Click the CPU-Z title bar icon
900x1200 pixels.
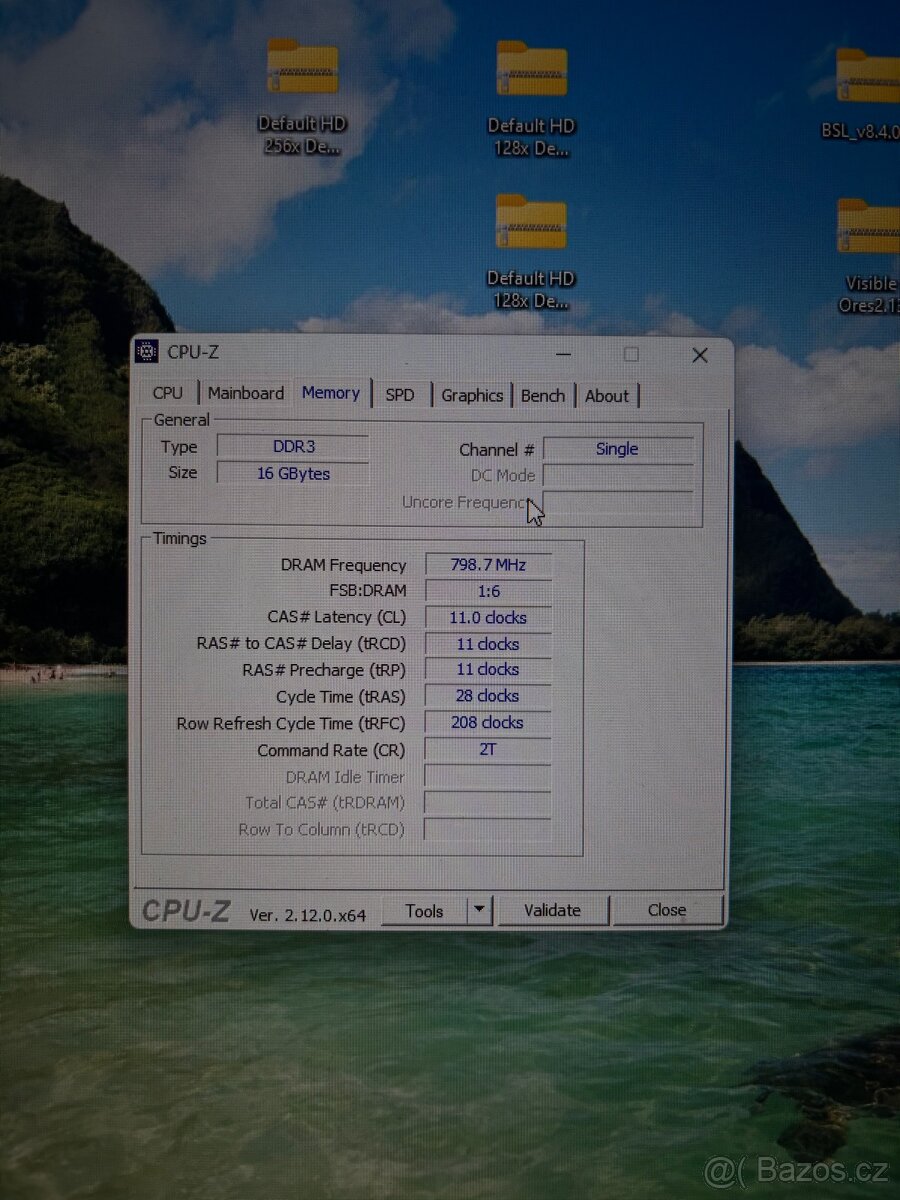click(147, 351)
